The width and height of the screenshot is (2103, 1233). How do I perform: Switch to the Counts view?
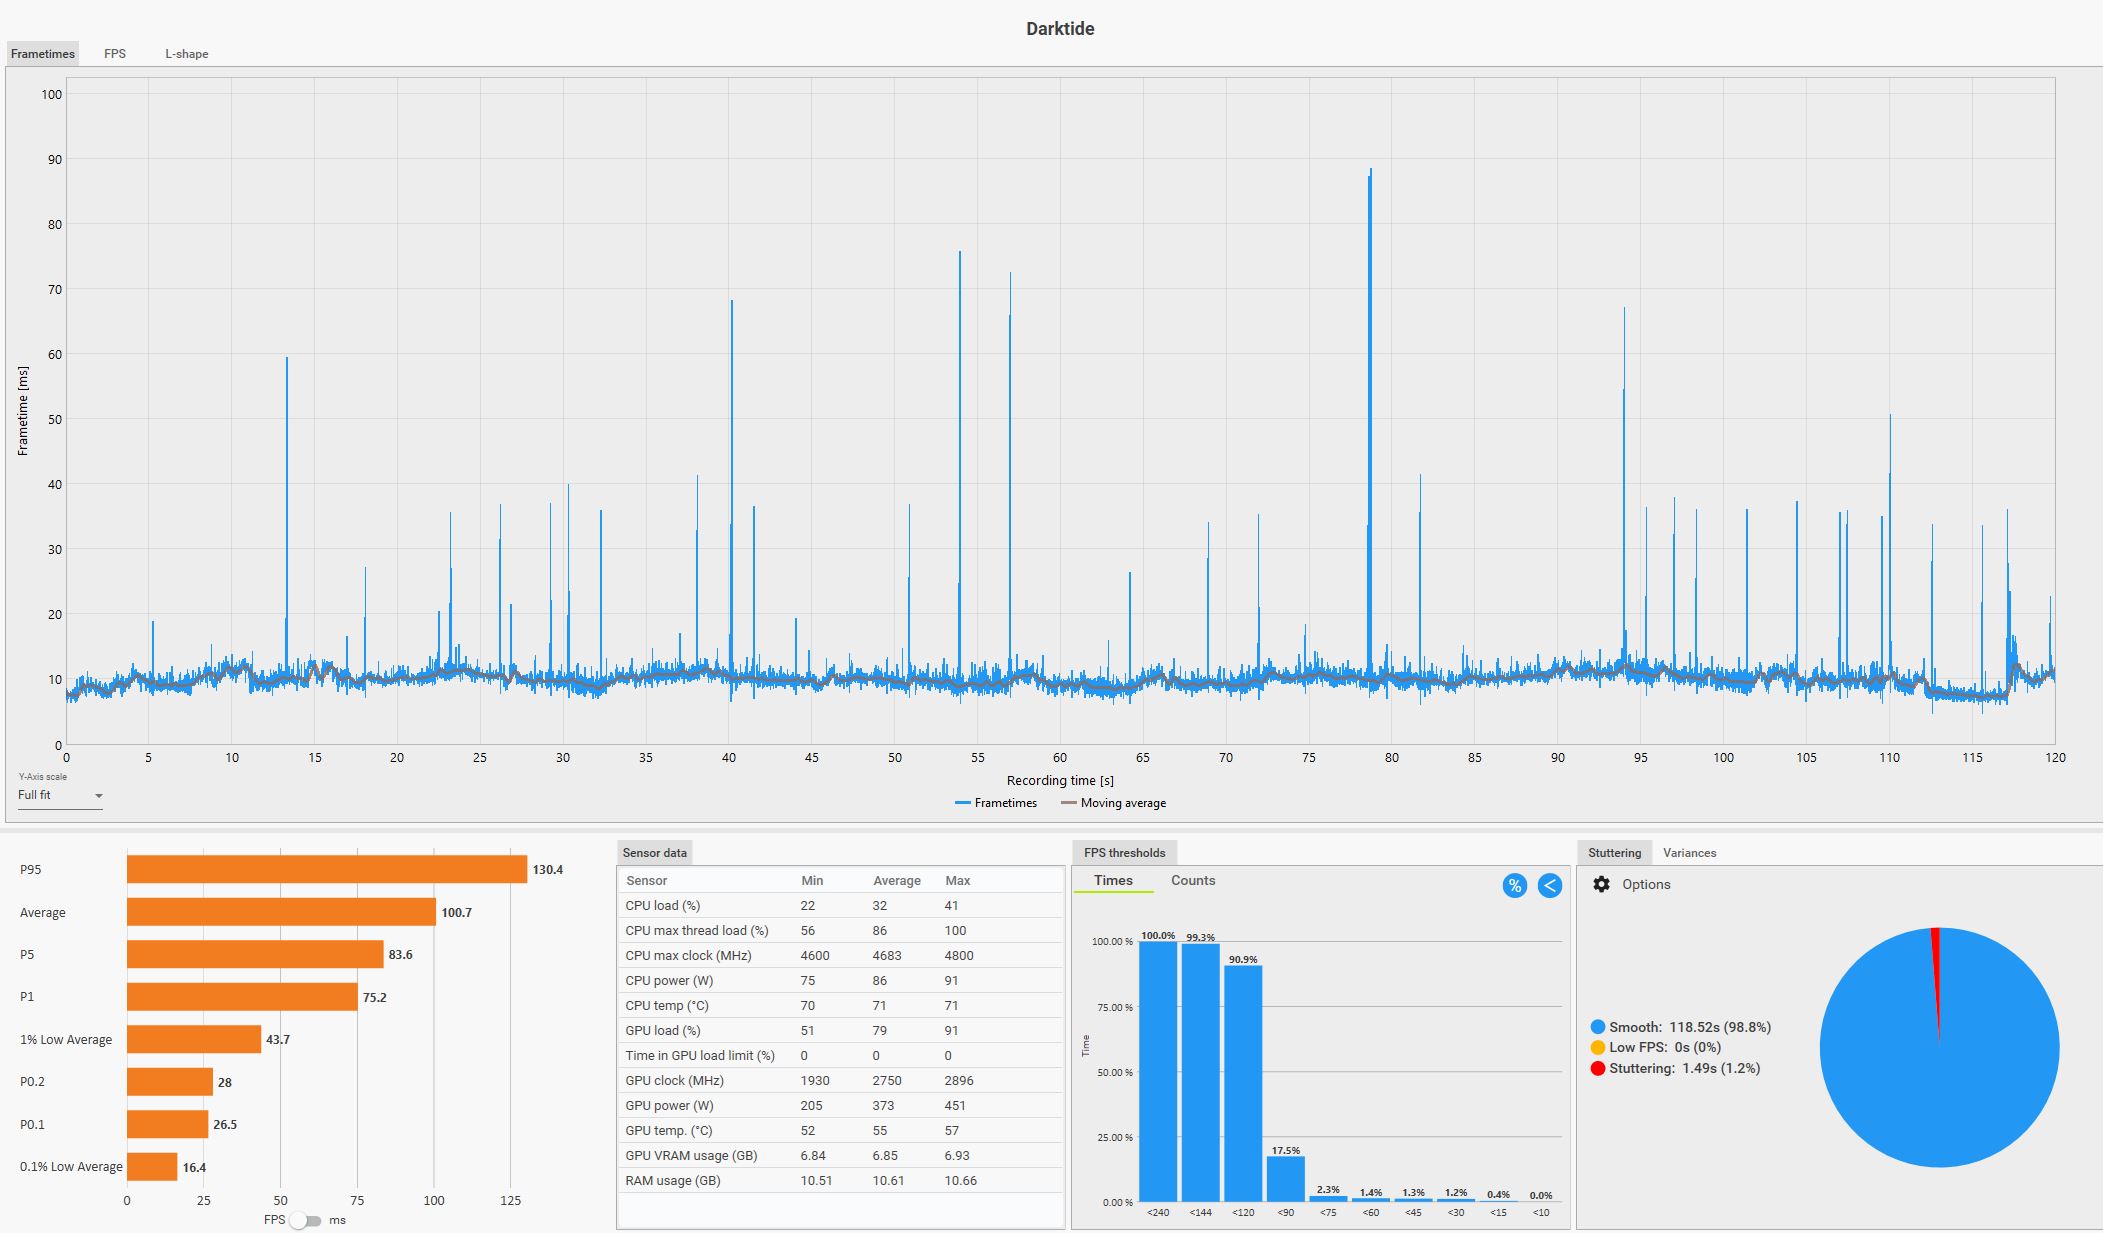pyautogui.click(x=1193, y=880)
